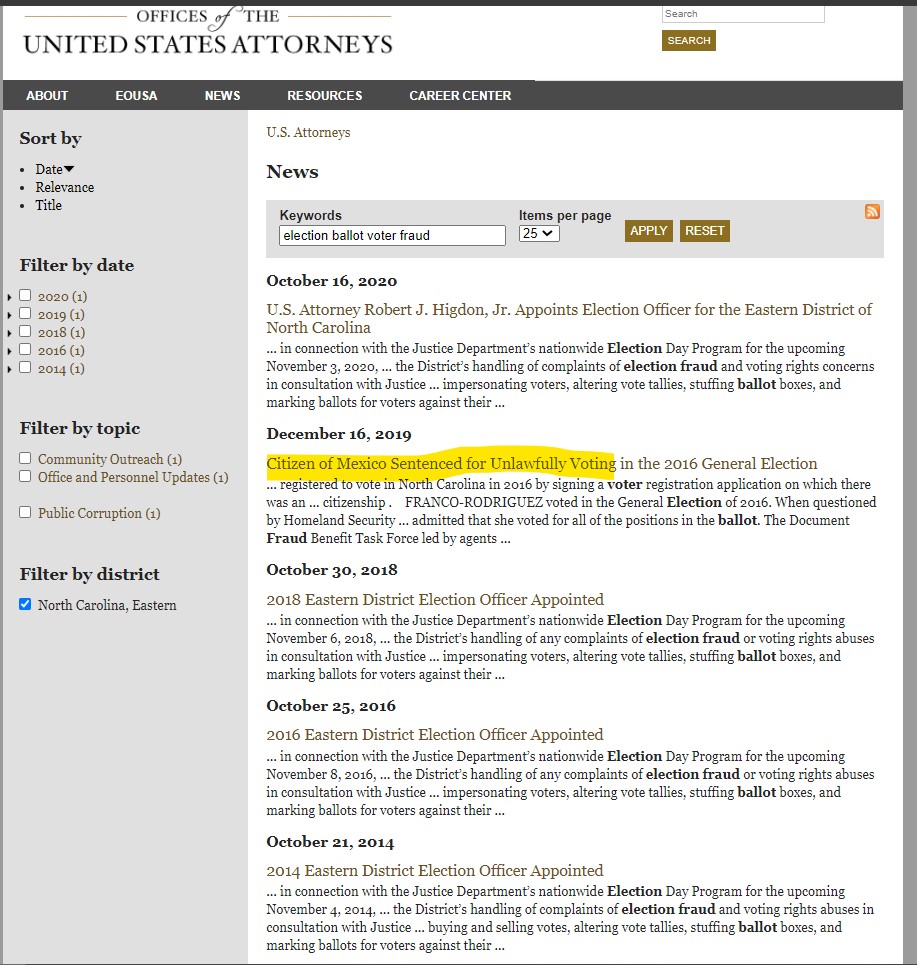The height and width of the screenshot is (965, 917).
Task: Check the 2019 (1) date filter
Action: point(25,313)
